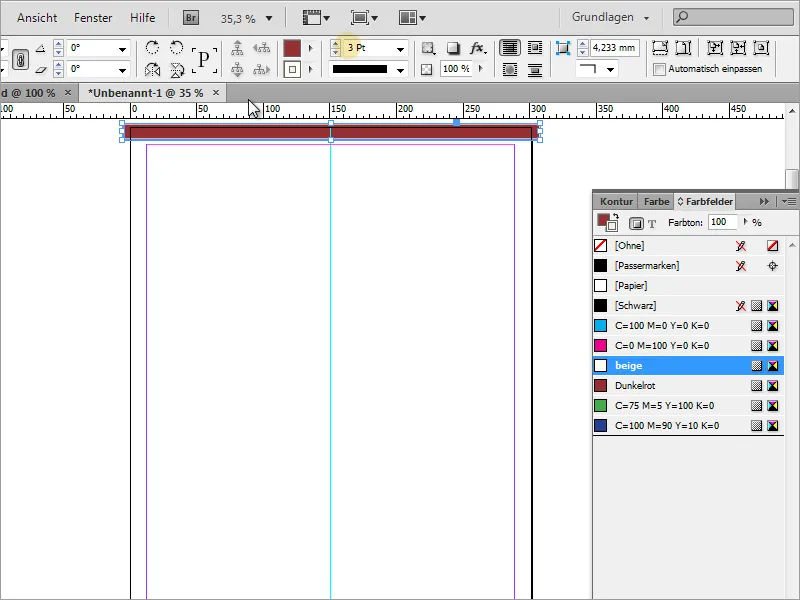
Task: Select the C=0 M=100 Y=0 K=0 swatch
Action: tap(688, 346)
